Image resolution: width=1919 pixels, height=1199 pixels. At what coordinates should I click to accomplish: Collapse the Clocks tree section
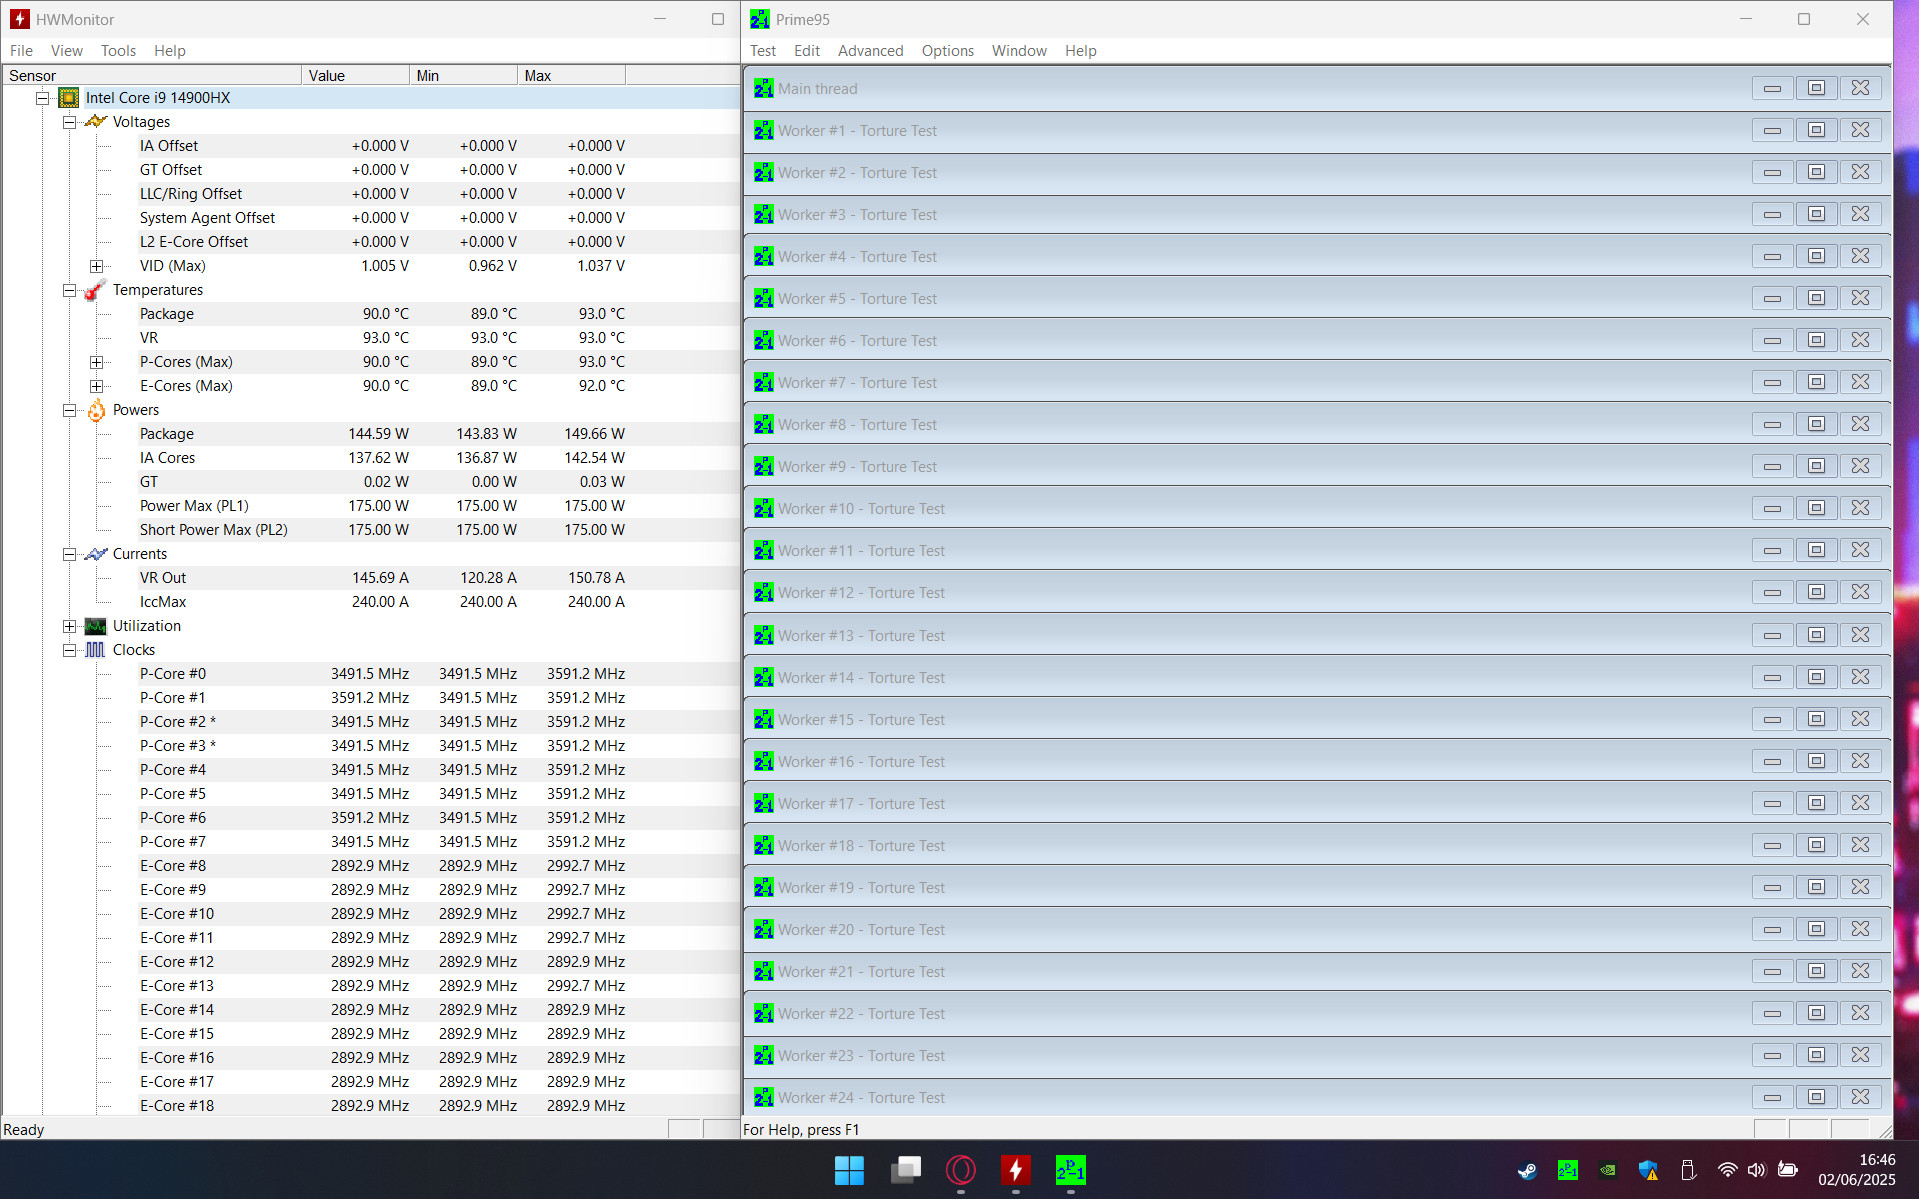click(x=69, y=650)
